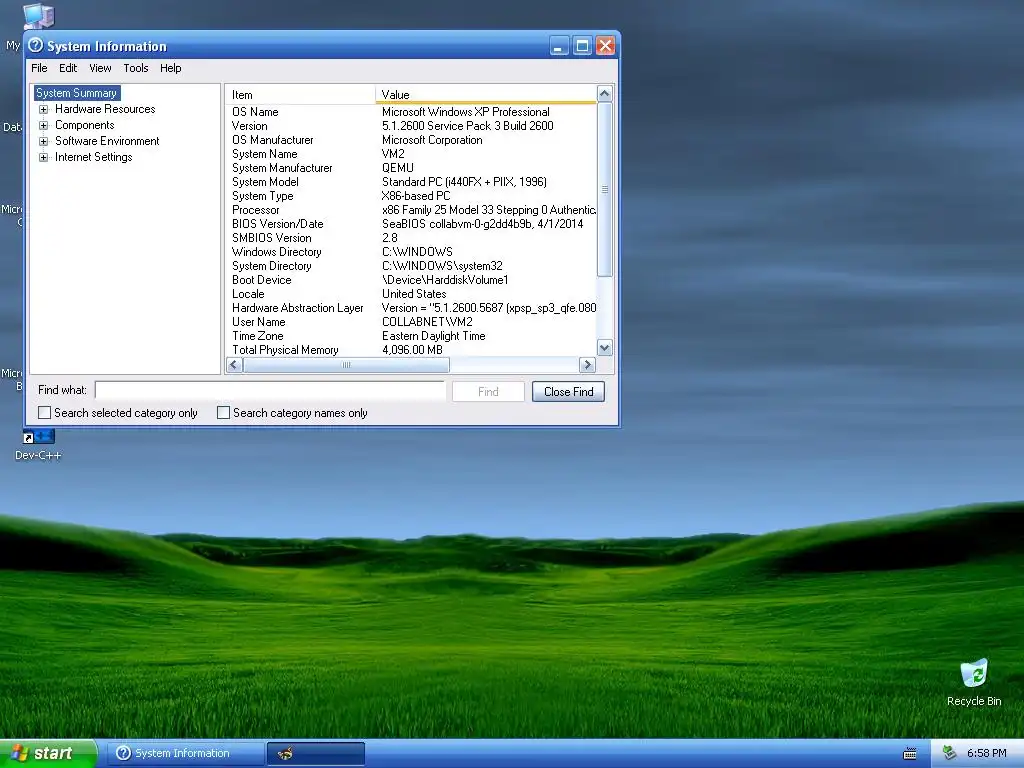Click the second taskbar program button
This screenshot has width=1024, height=768.
(x=315, y=754)
